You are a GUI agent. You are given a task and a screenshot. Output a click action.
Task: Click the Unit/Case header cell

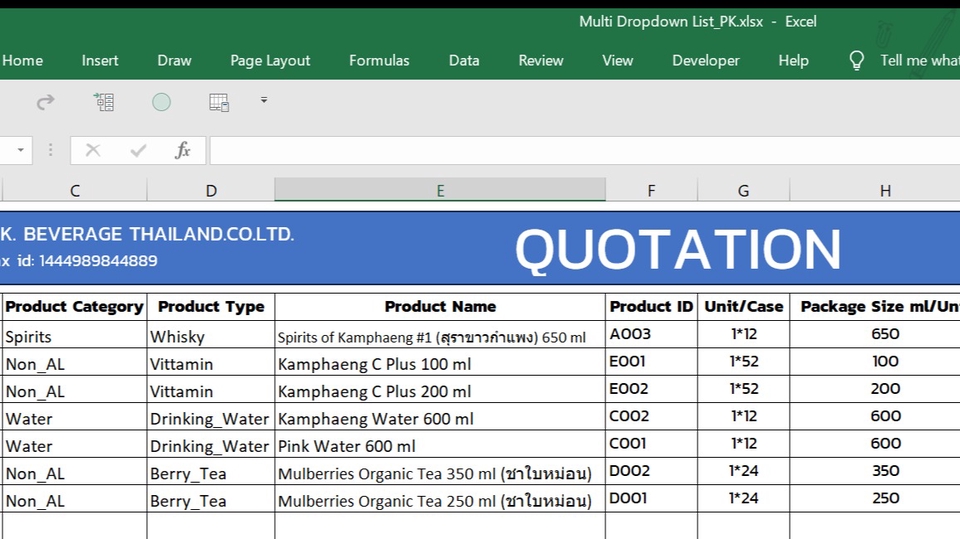[x=743, y=306]
